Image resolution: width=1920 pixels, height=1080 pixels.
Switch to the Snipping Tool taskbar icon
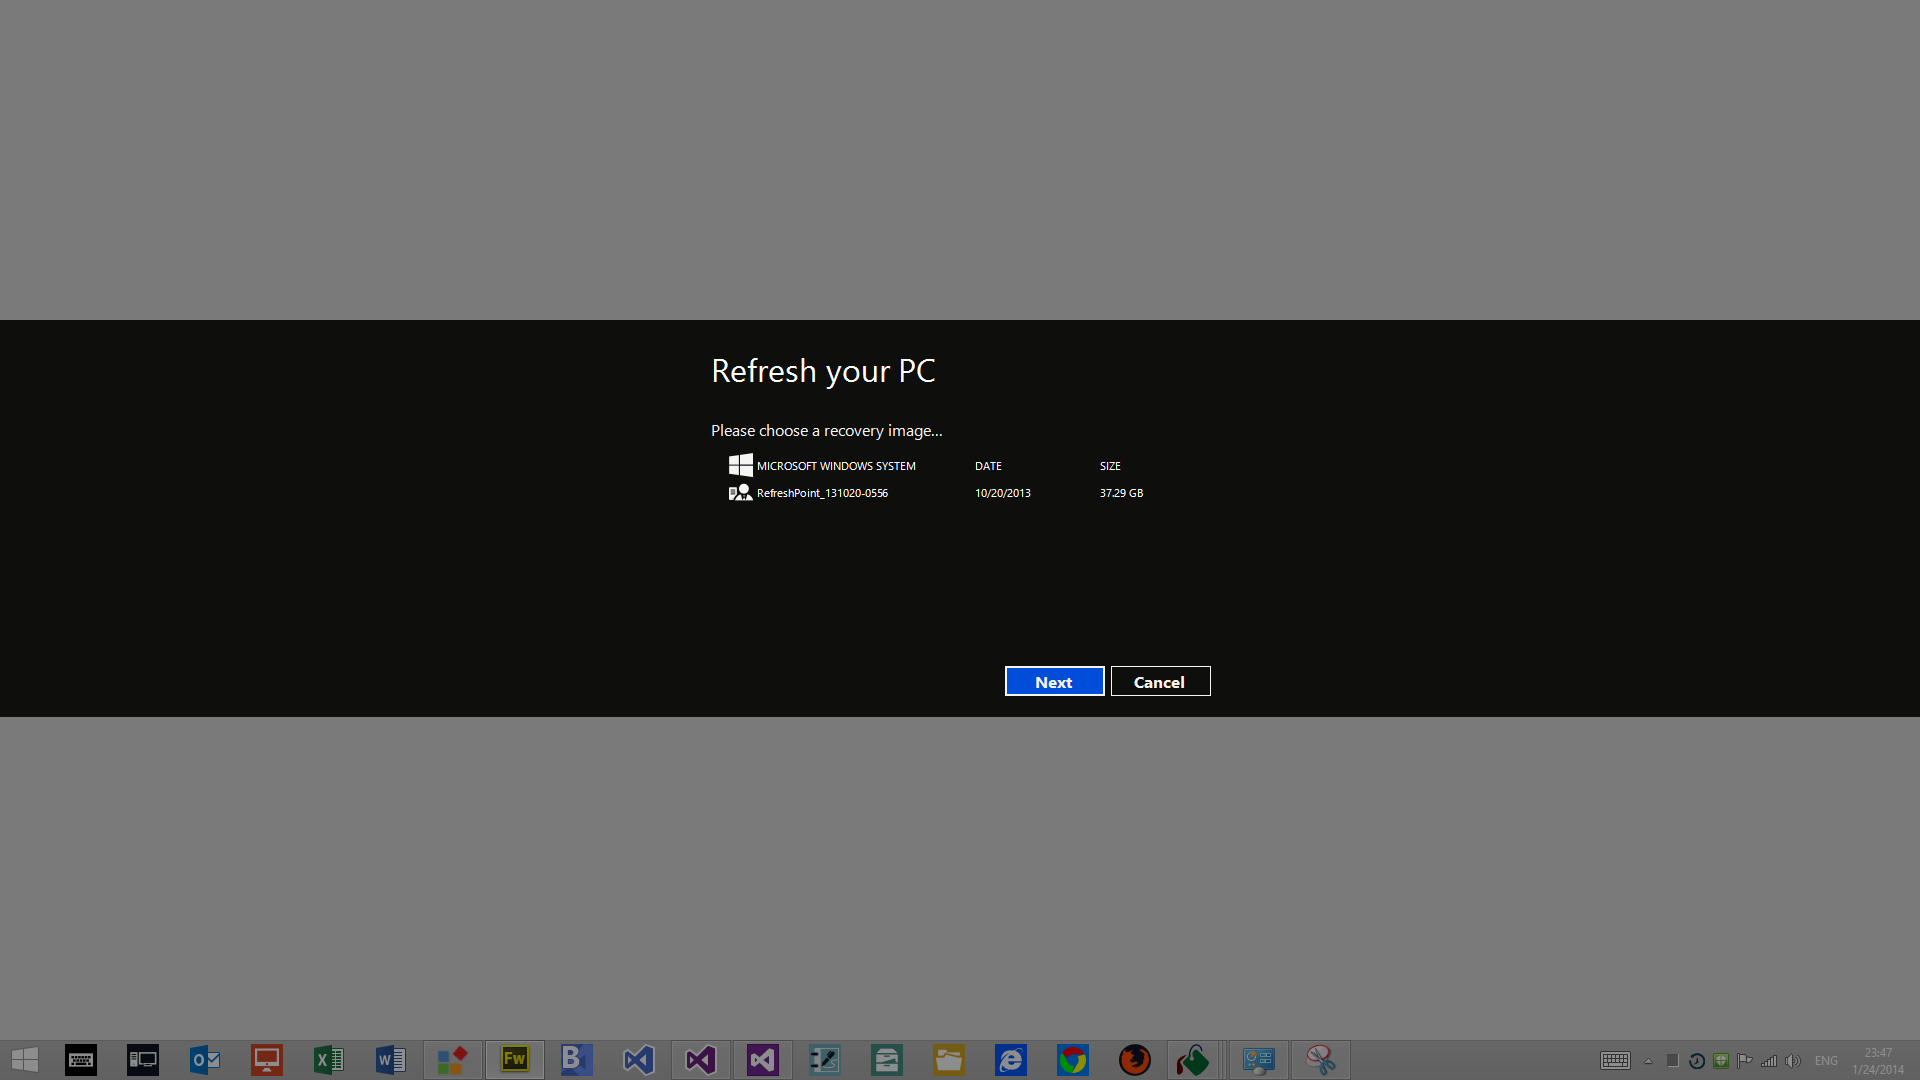1321,1060
